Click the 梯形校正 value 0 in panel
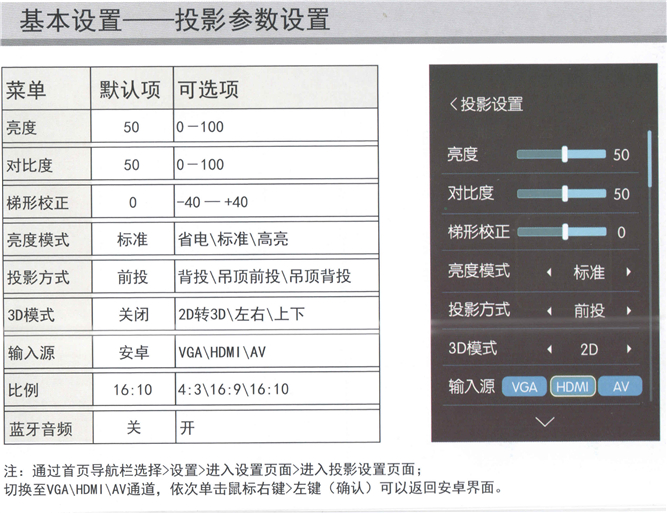 [x=621, y=232]
